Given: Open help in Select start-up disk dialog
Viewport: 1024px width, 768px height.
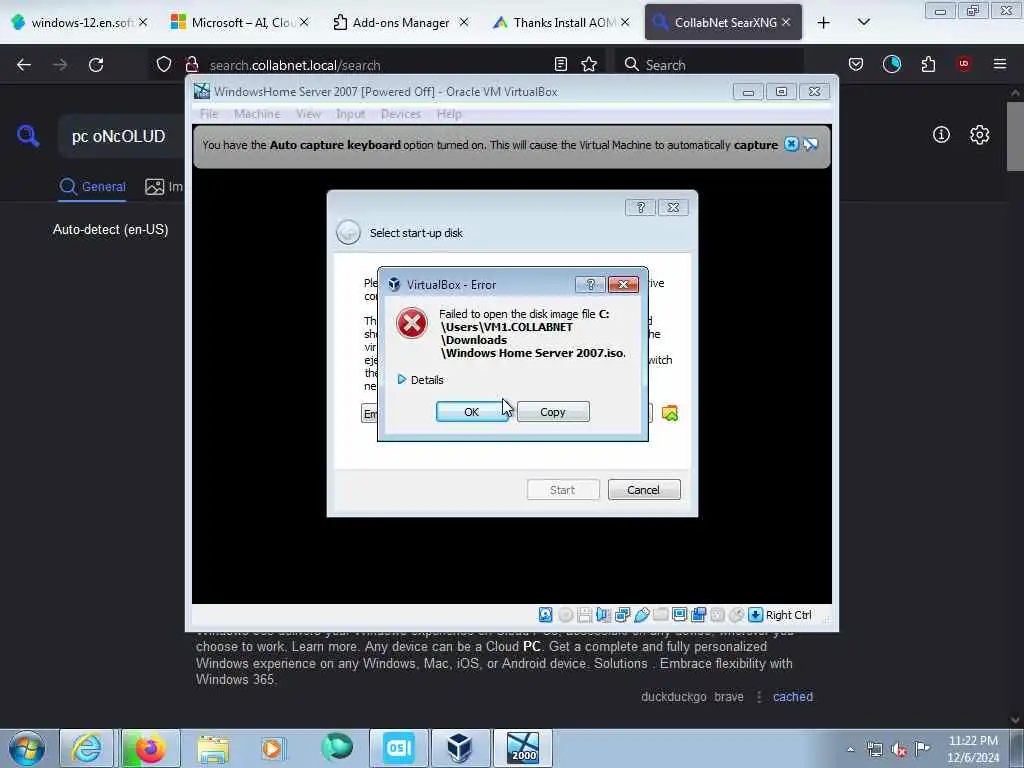Looking at the screenshot, I should pos(640,208).
